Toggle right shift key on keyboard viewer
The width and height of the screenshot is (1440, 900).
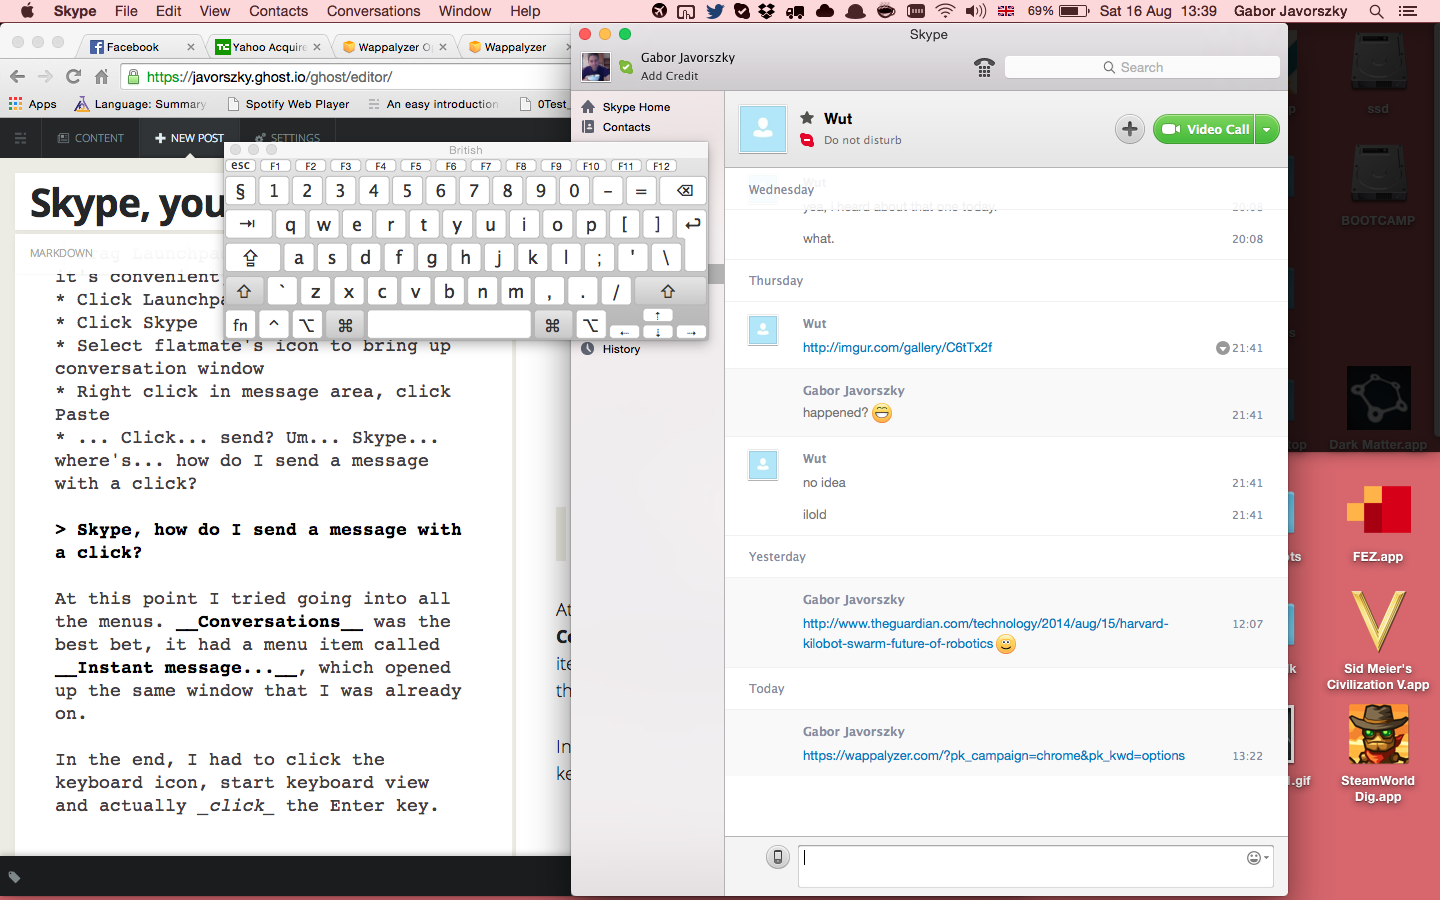[x=668, y=292]
